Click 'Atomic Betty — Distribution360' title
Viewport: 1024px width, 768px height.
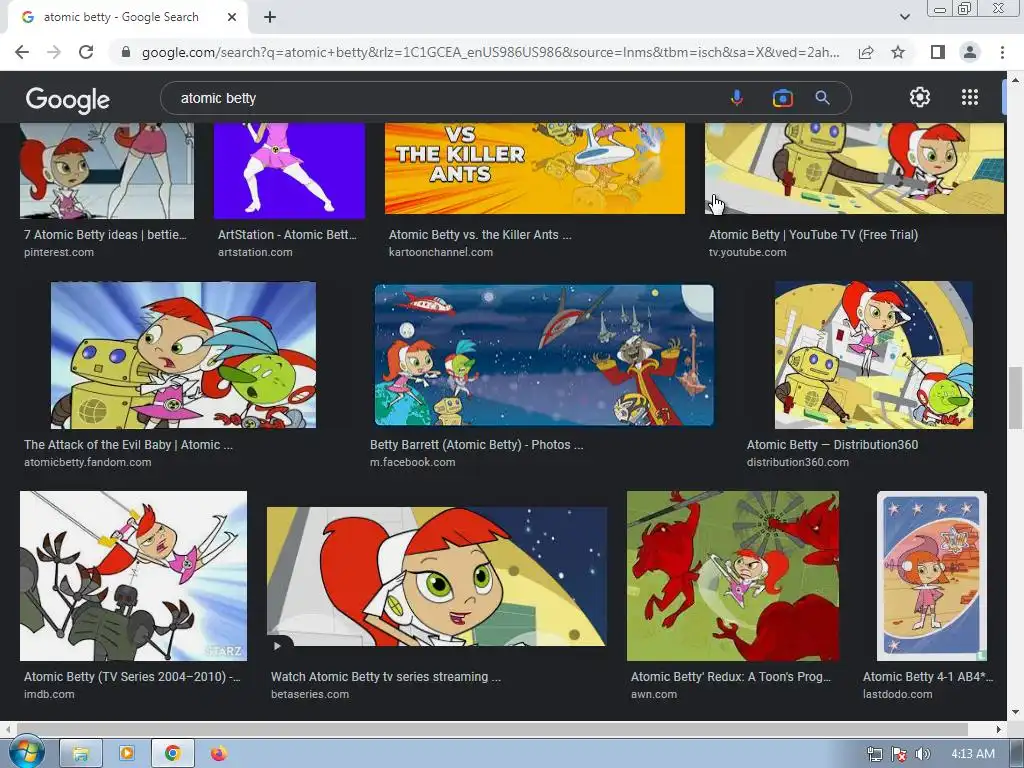[833, 445]
